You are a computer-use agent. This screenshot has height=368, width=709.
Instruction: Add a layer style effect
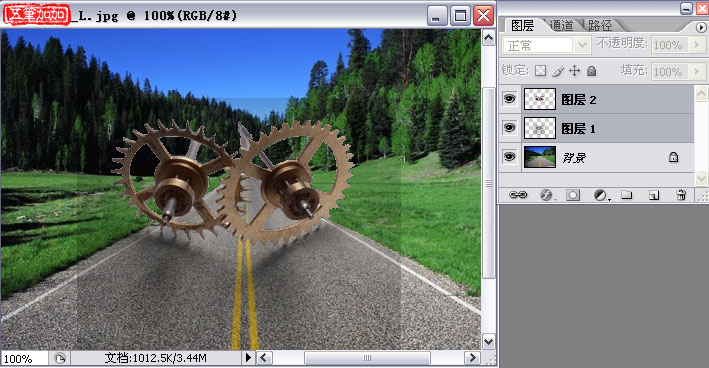point(546,195)
